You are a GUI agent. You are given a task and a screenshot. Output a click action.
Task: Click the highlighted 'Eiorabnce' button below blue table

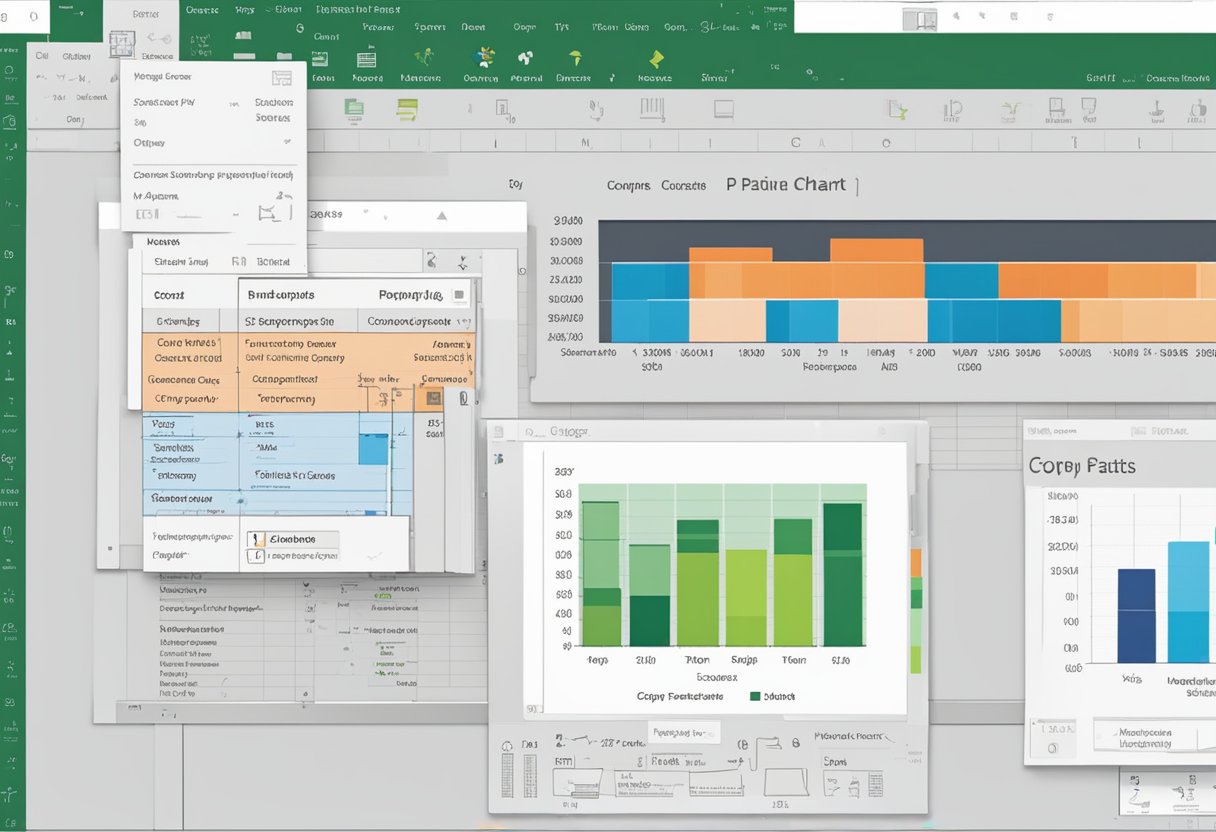[300, 538]
